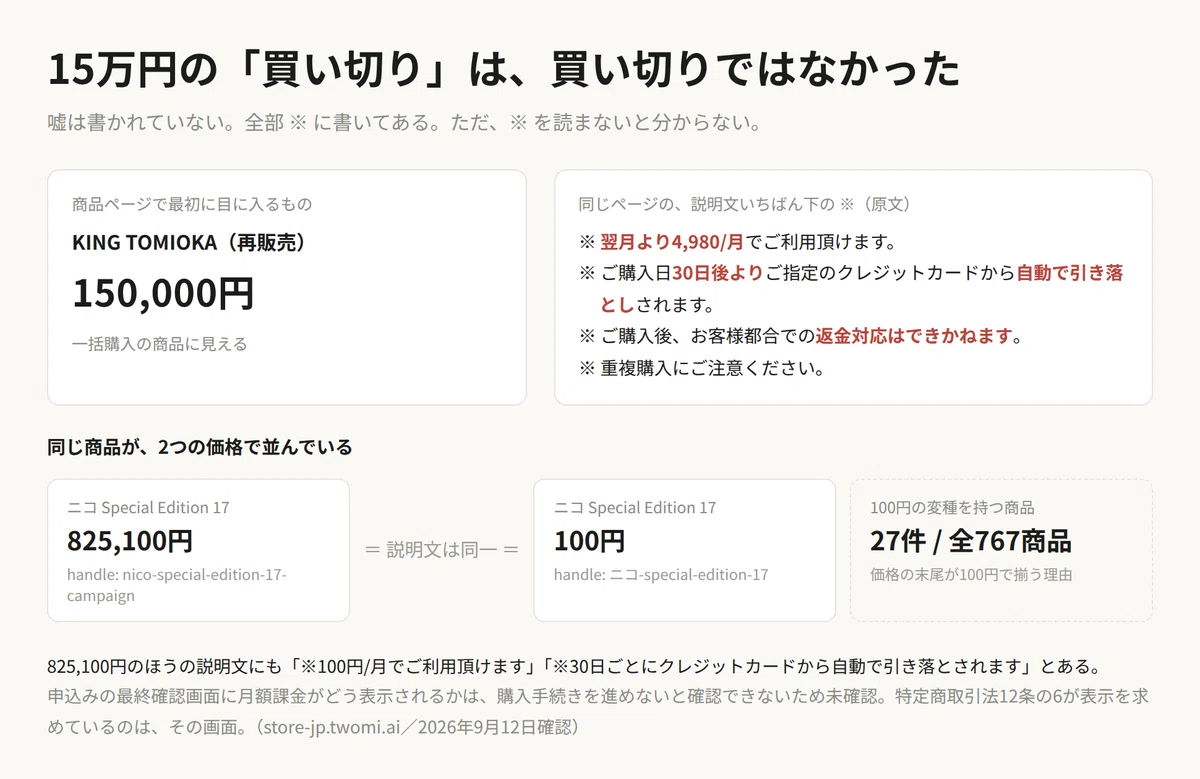The width and height of the screenshot is (1200, 779).
Task: Click the red text 返金対応はできかねます
Action: pos(913,336)
